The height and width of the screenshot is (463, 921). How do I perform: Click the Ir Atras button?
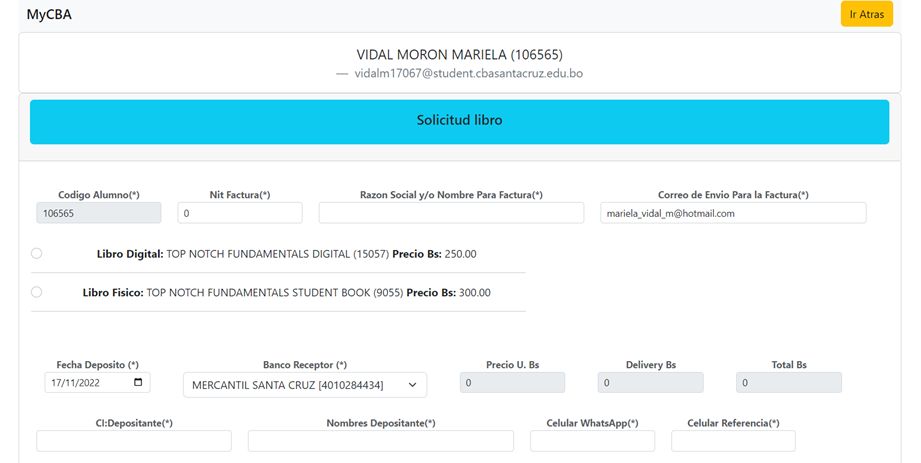pyautogui.click(x=866, y=15)
